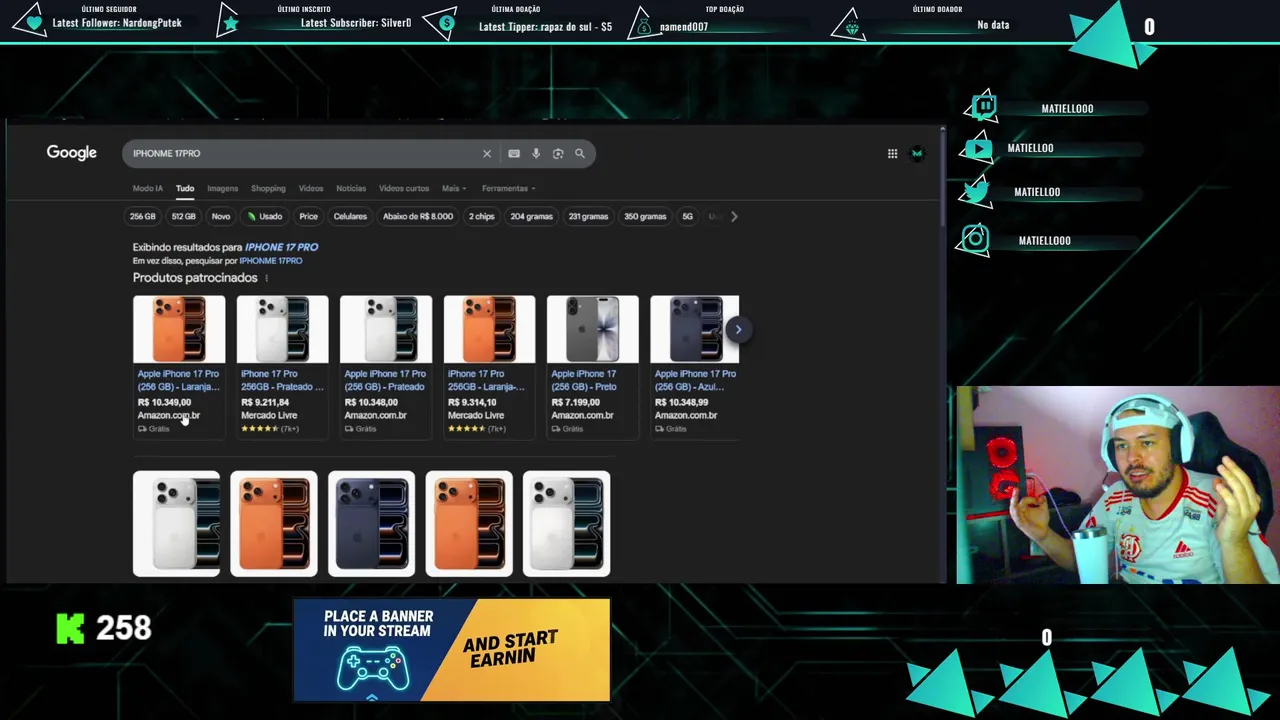Switch to Imagens tab
1280x720 pixels.
(222, 188)
